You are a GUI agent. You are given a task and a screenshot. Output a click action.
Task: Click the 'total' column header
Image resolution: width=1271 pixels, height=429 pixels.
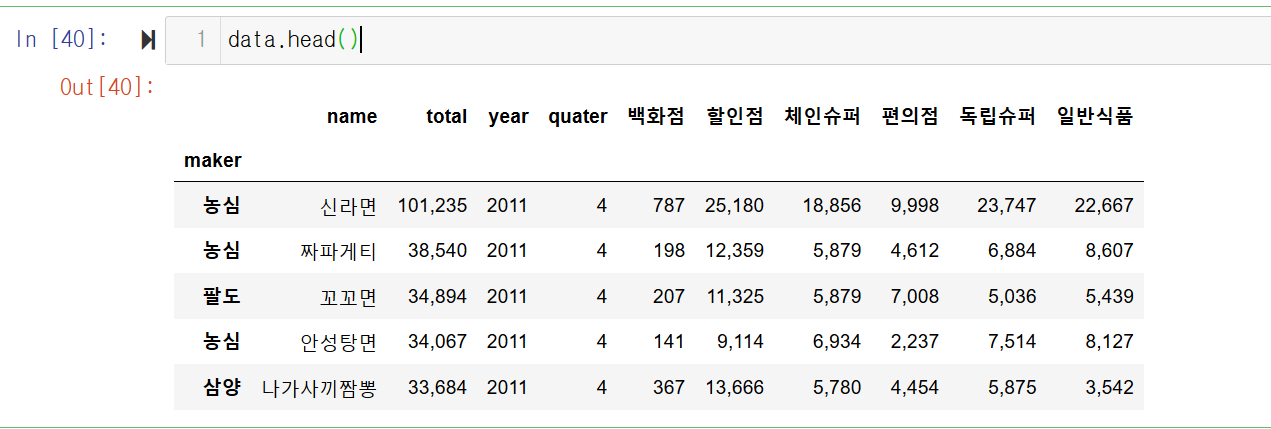click(x=446, y=116)
